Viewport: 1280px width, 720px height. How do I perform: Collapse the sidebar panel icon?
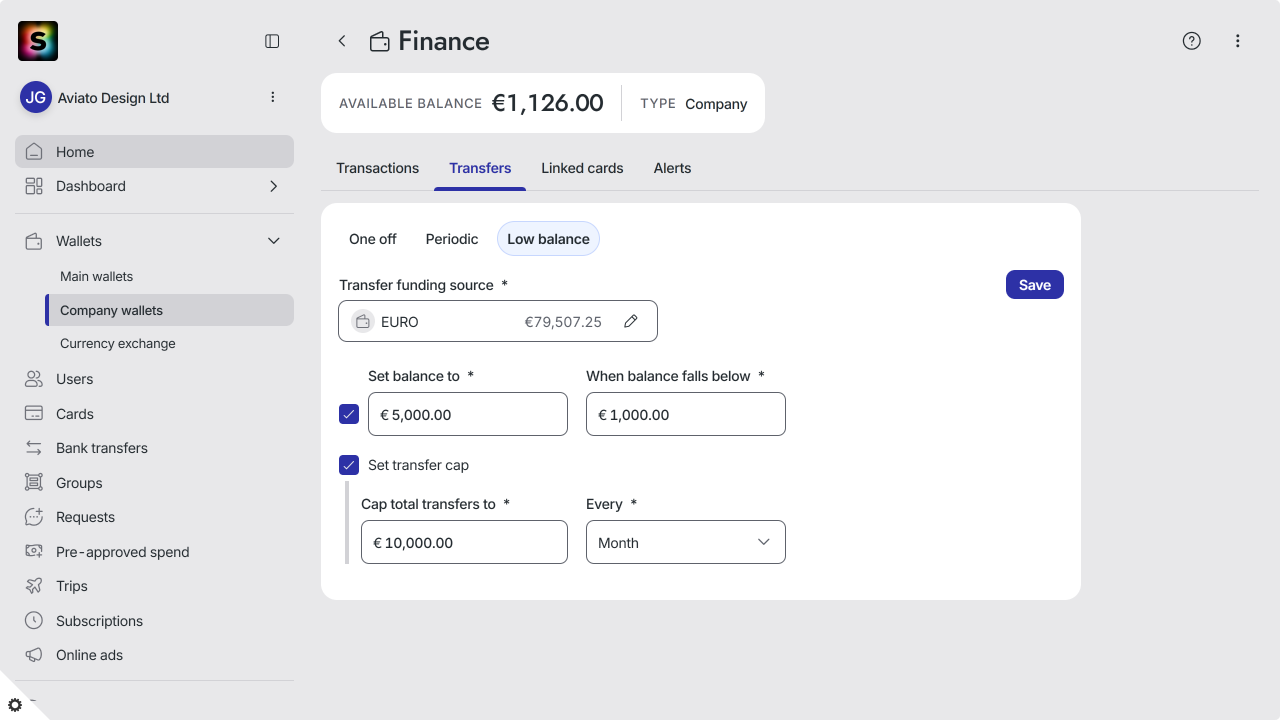coord(272,41)
